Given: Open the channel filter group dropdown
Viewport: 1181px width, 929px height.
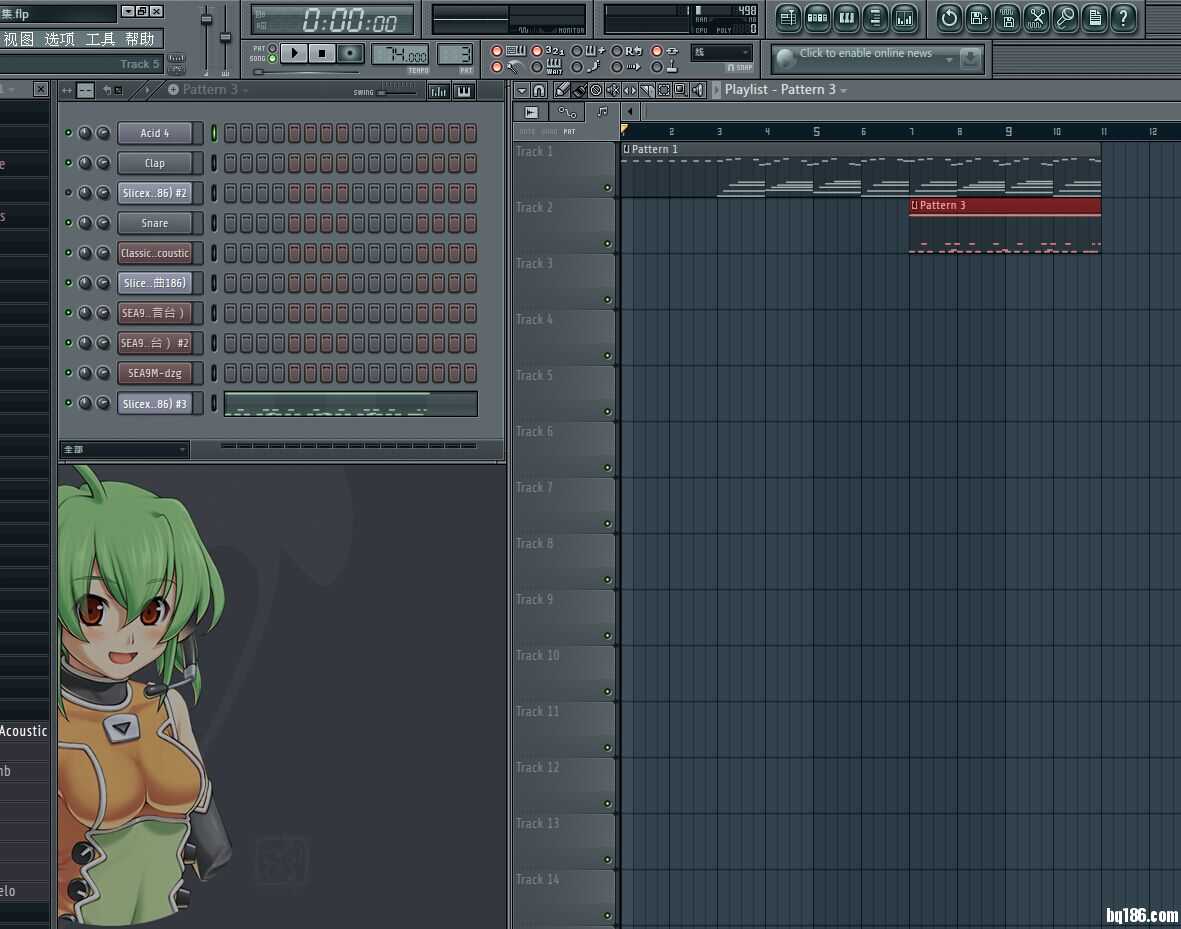Looking at the screenshot, I should click(124, 450).
